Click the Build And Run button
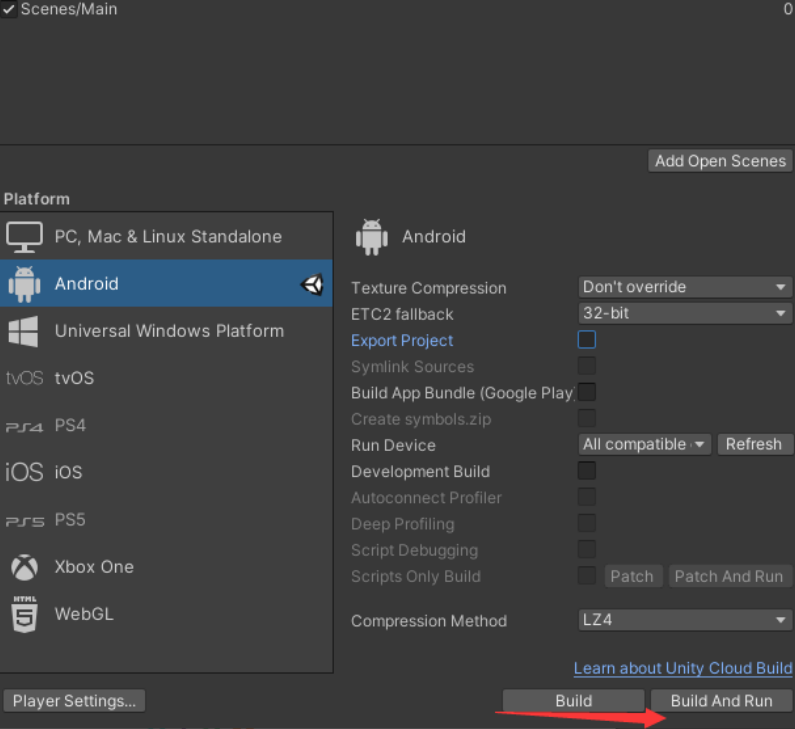 point(721,701)
